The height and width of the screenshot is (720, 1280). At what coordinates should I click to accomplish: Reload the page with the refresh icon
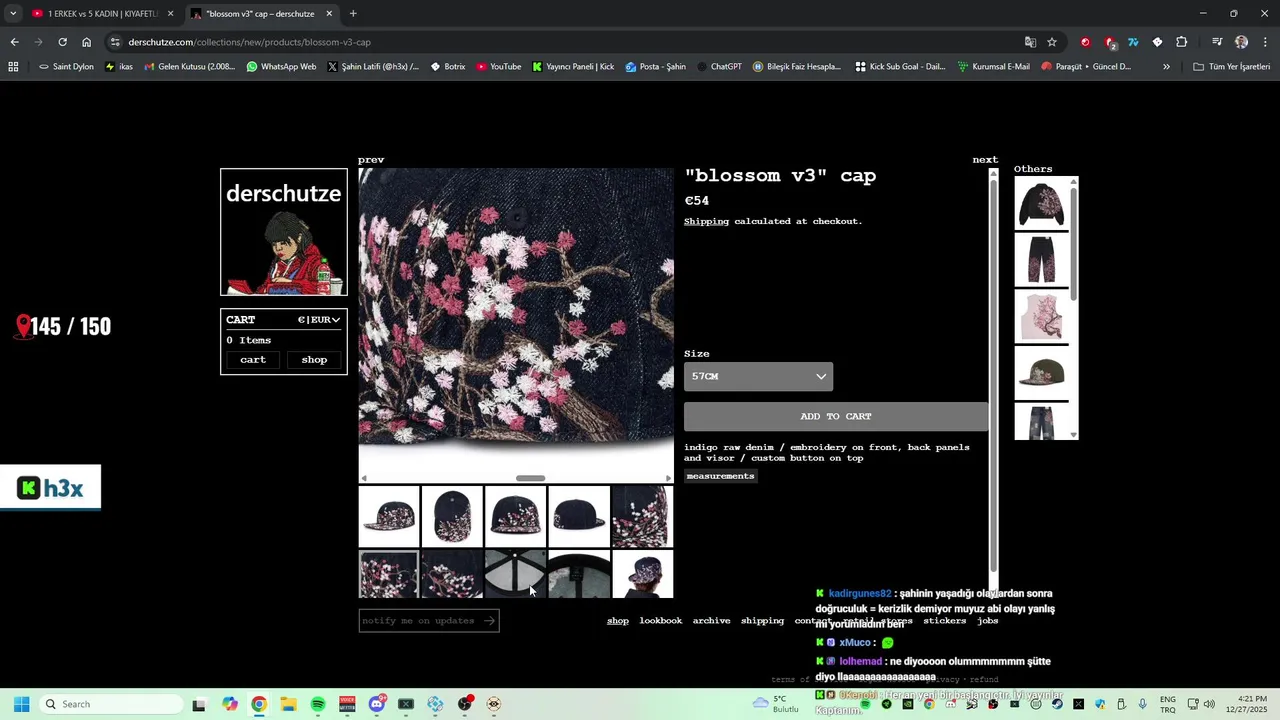(62, 42)
